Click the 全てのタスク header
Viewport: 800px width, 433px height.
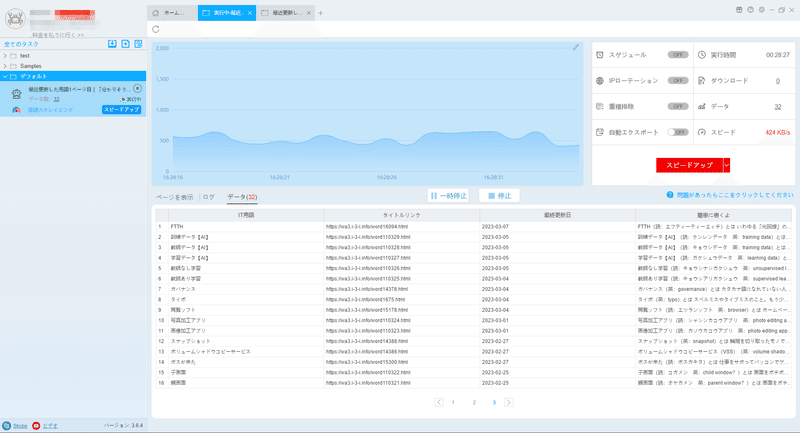tap(21, 44)
